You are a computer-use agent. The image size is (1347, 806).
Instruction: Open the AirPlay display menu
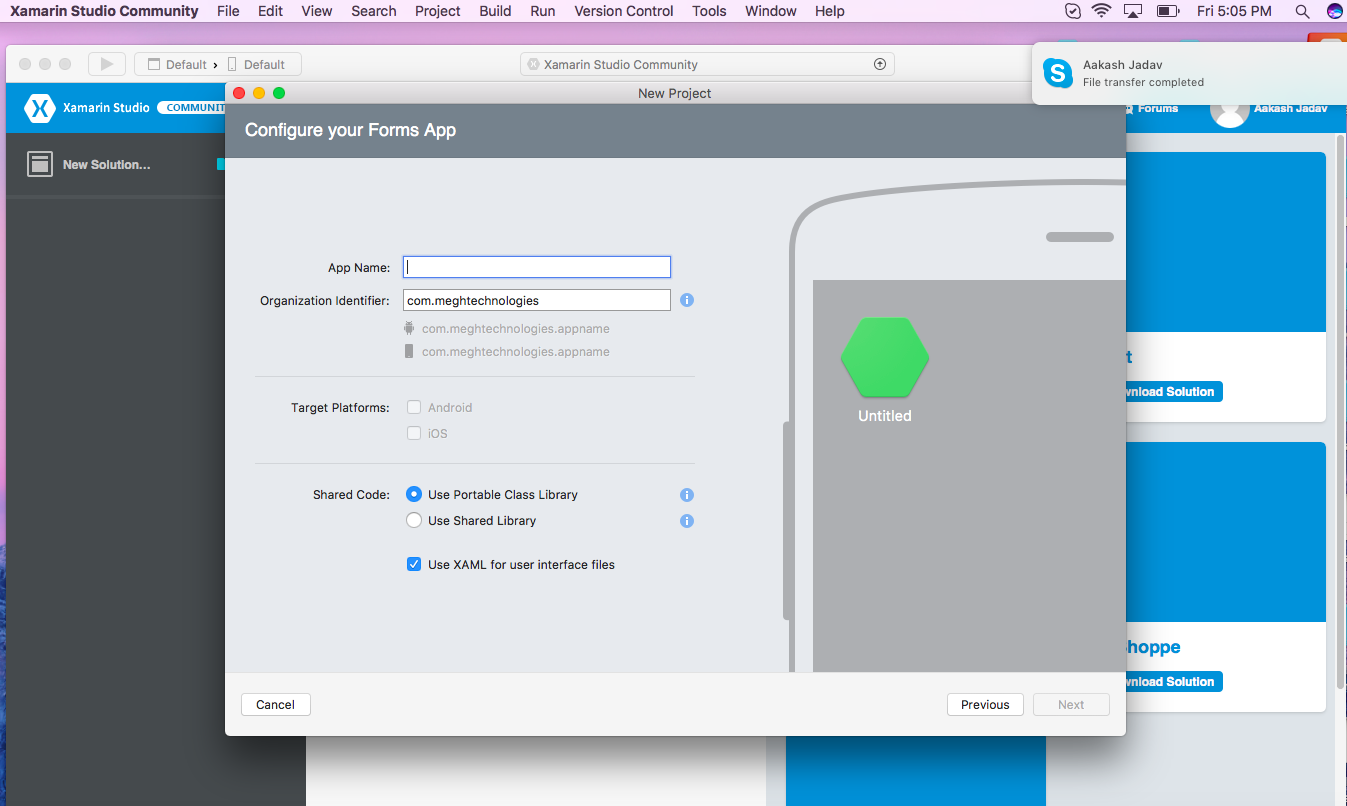[1133, 11]
